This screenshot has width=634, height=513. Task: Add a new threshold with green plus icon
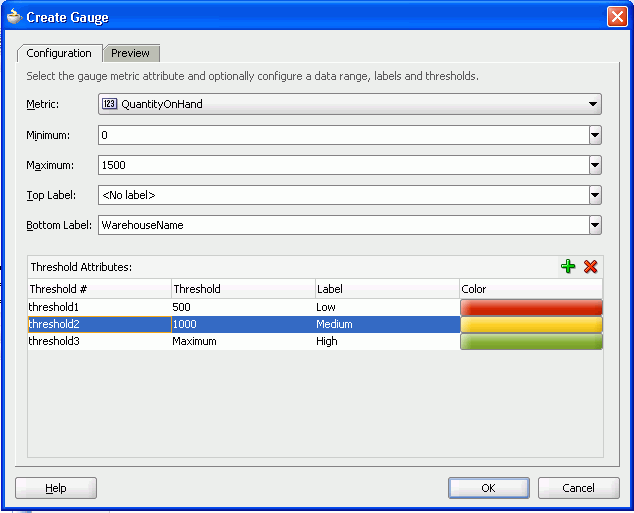[x=568, y=266]
